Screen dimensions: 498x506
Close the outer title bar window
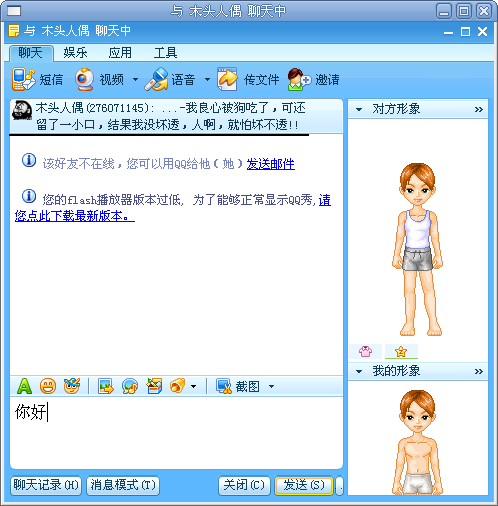pos(484,11)
